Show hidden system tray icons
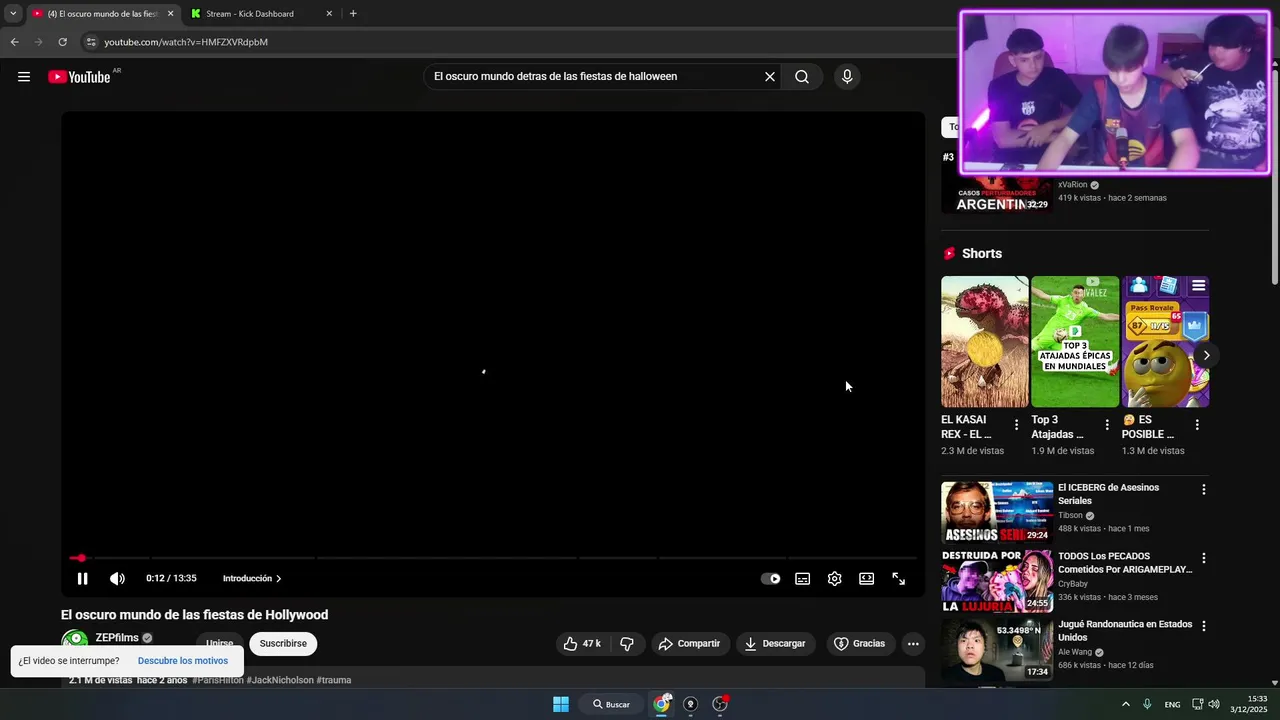Screen dimensions: 1280x720 click(x=1125, y=704)
